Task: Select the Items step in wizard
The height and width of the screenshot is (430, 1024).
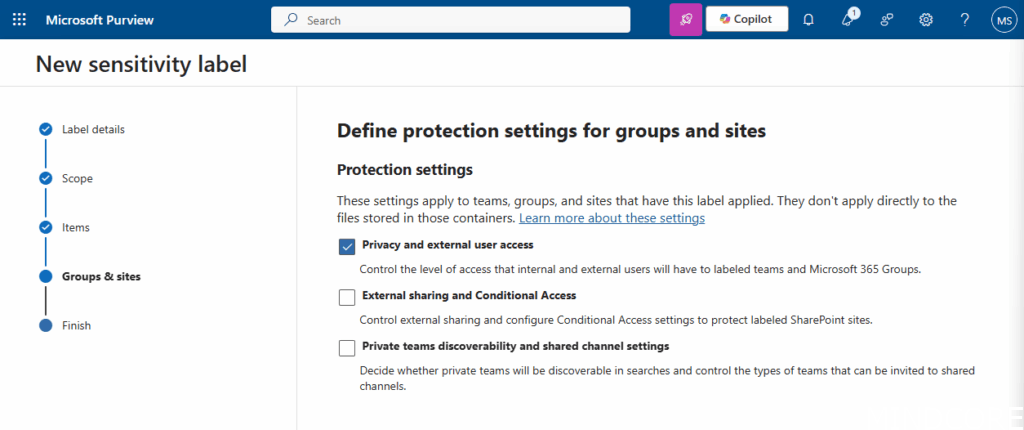Action: tap(76, 227)
